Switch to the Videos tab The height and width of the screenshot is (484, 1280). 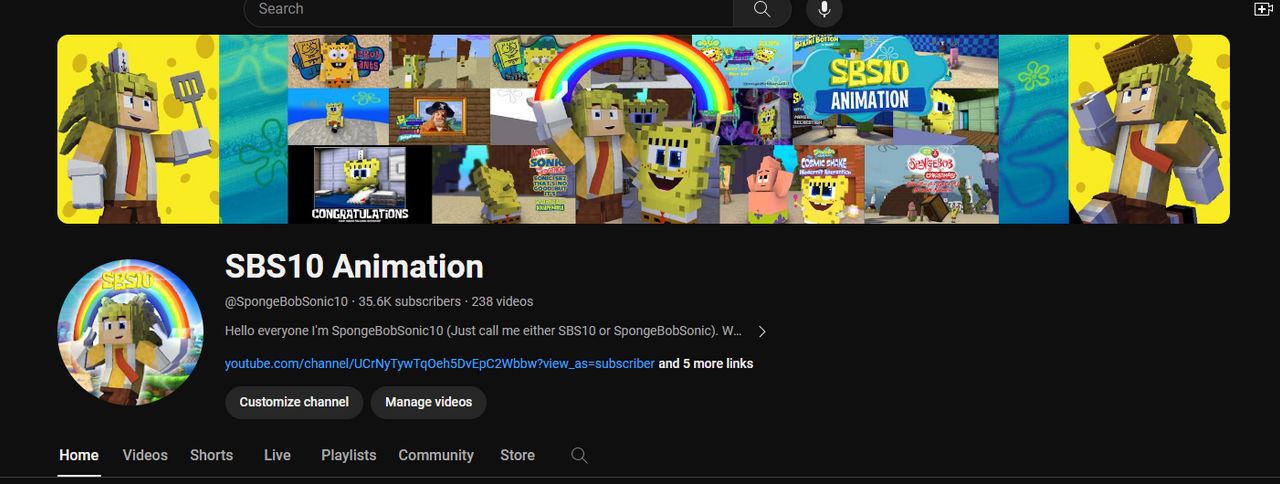coord(145,455)
